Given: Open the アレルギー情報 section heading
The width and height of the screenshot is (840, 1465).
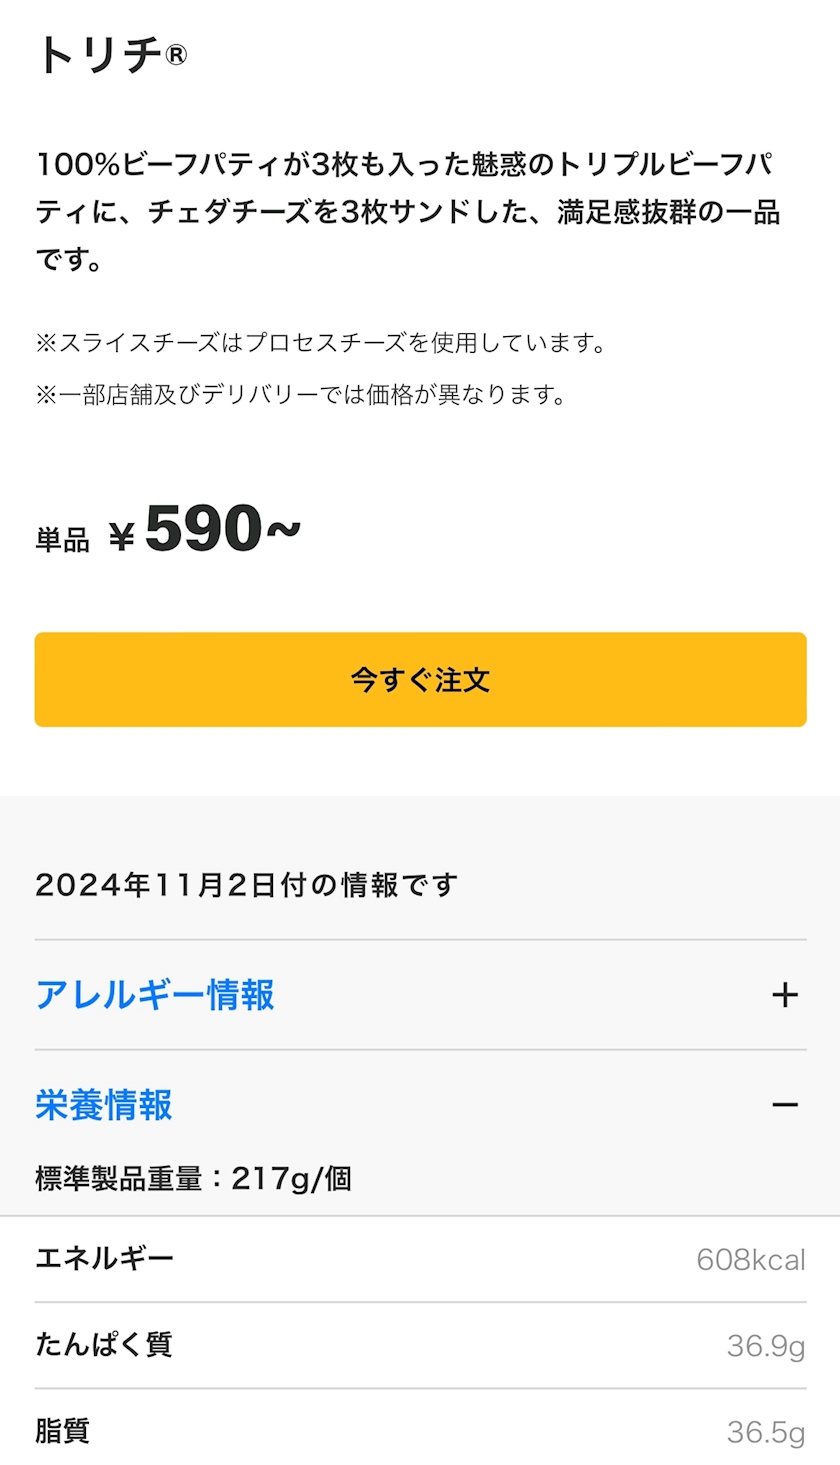Looking at the screenshot, I should pos(155,995).
